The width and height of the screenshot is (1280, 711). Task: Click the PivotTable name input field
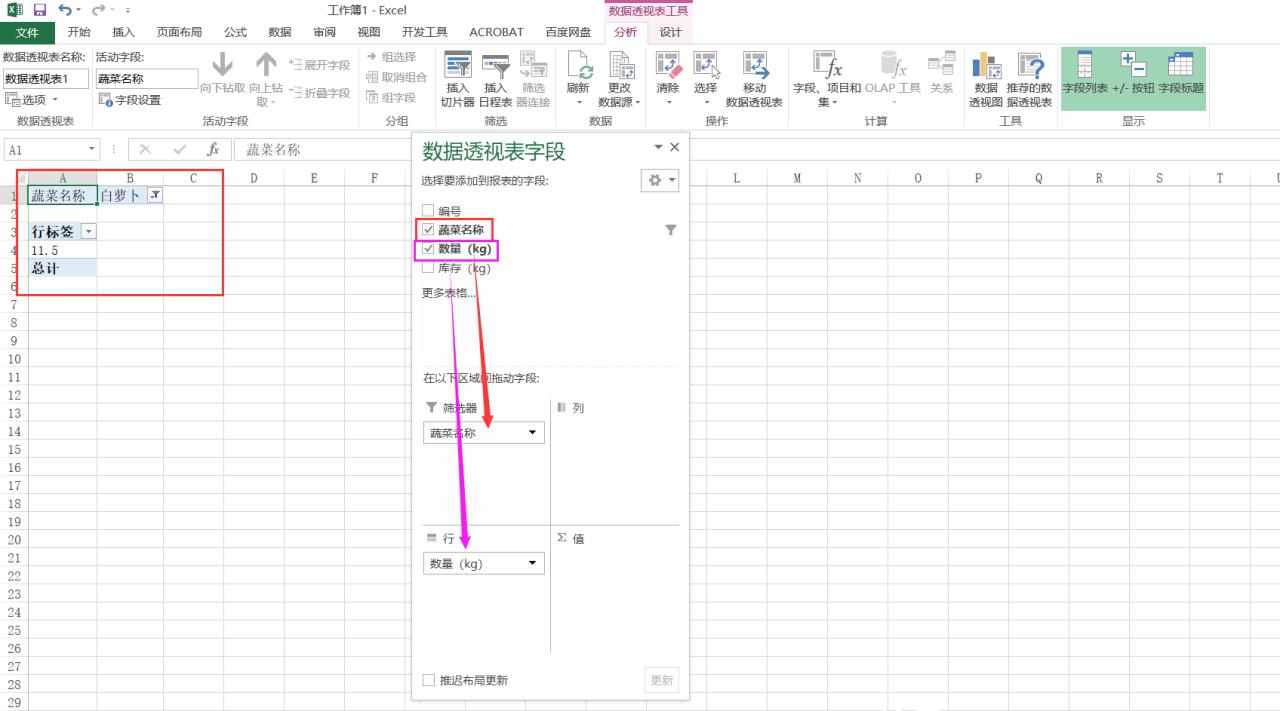pyautogui.click(x=46, y=79)
